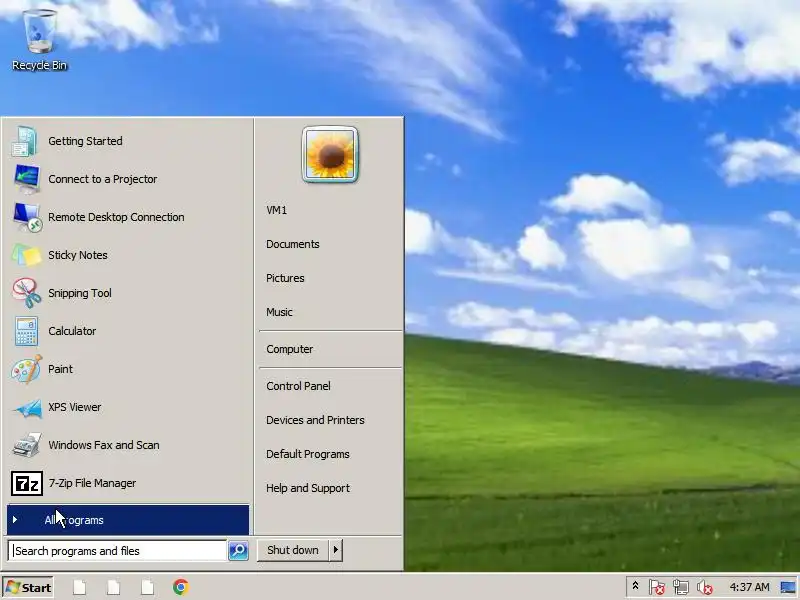The height and width of the screenshot is (600, 800).
Task: Click the Calculator label
Action: 72,331
